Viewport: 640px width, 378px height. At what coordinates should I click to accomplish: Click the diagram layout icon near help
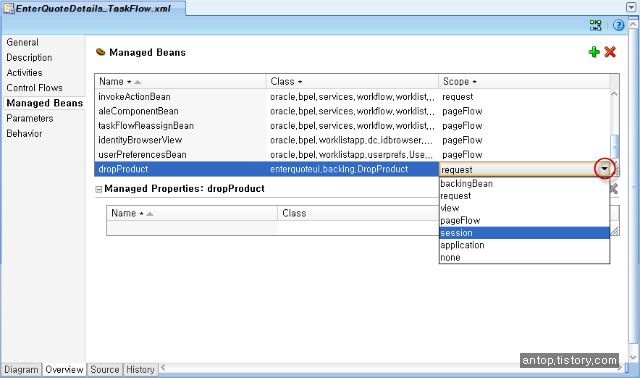pyautogui.click(x=596, y=25)
